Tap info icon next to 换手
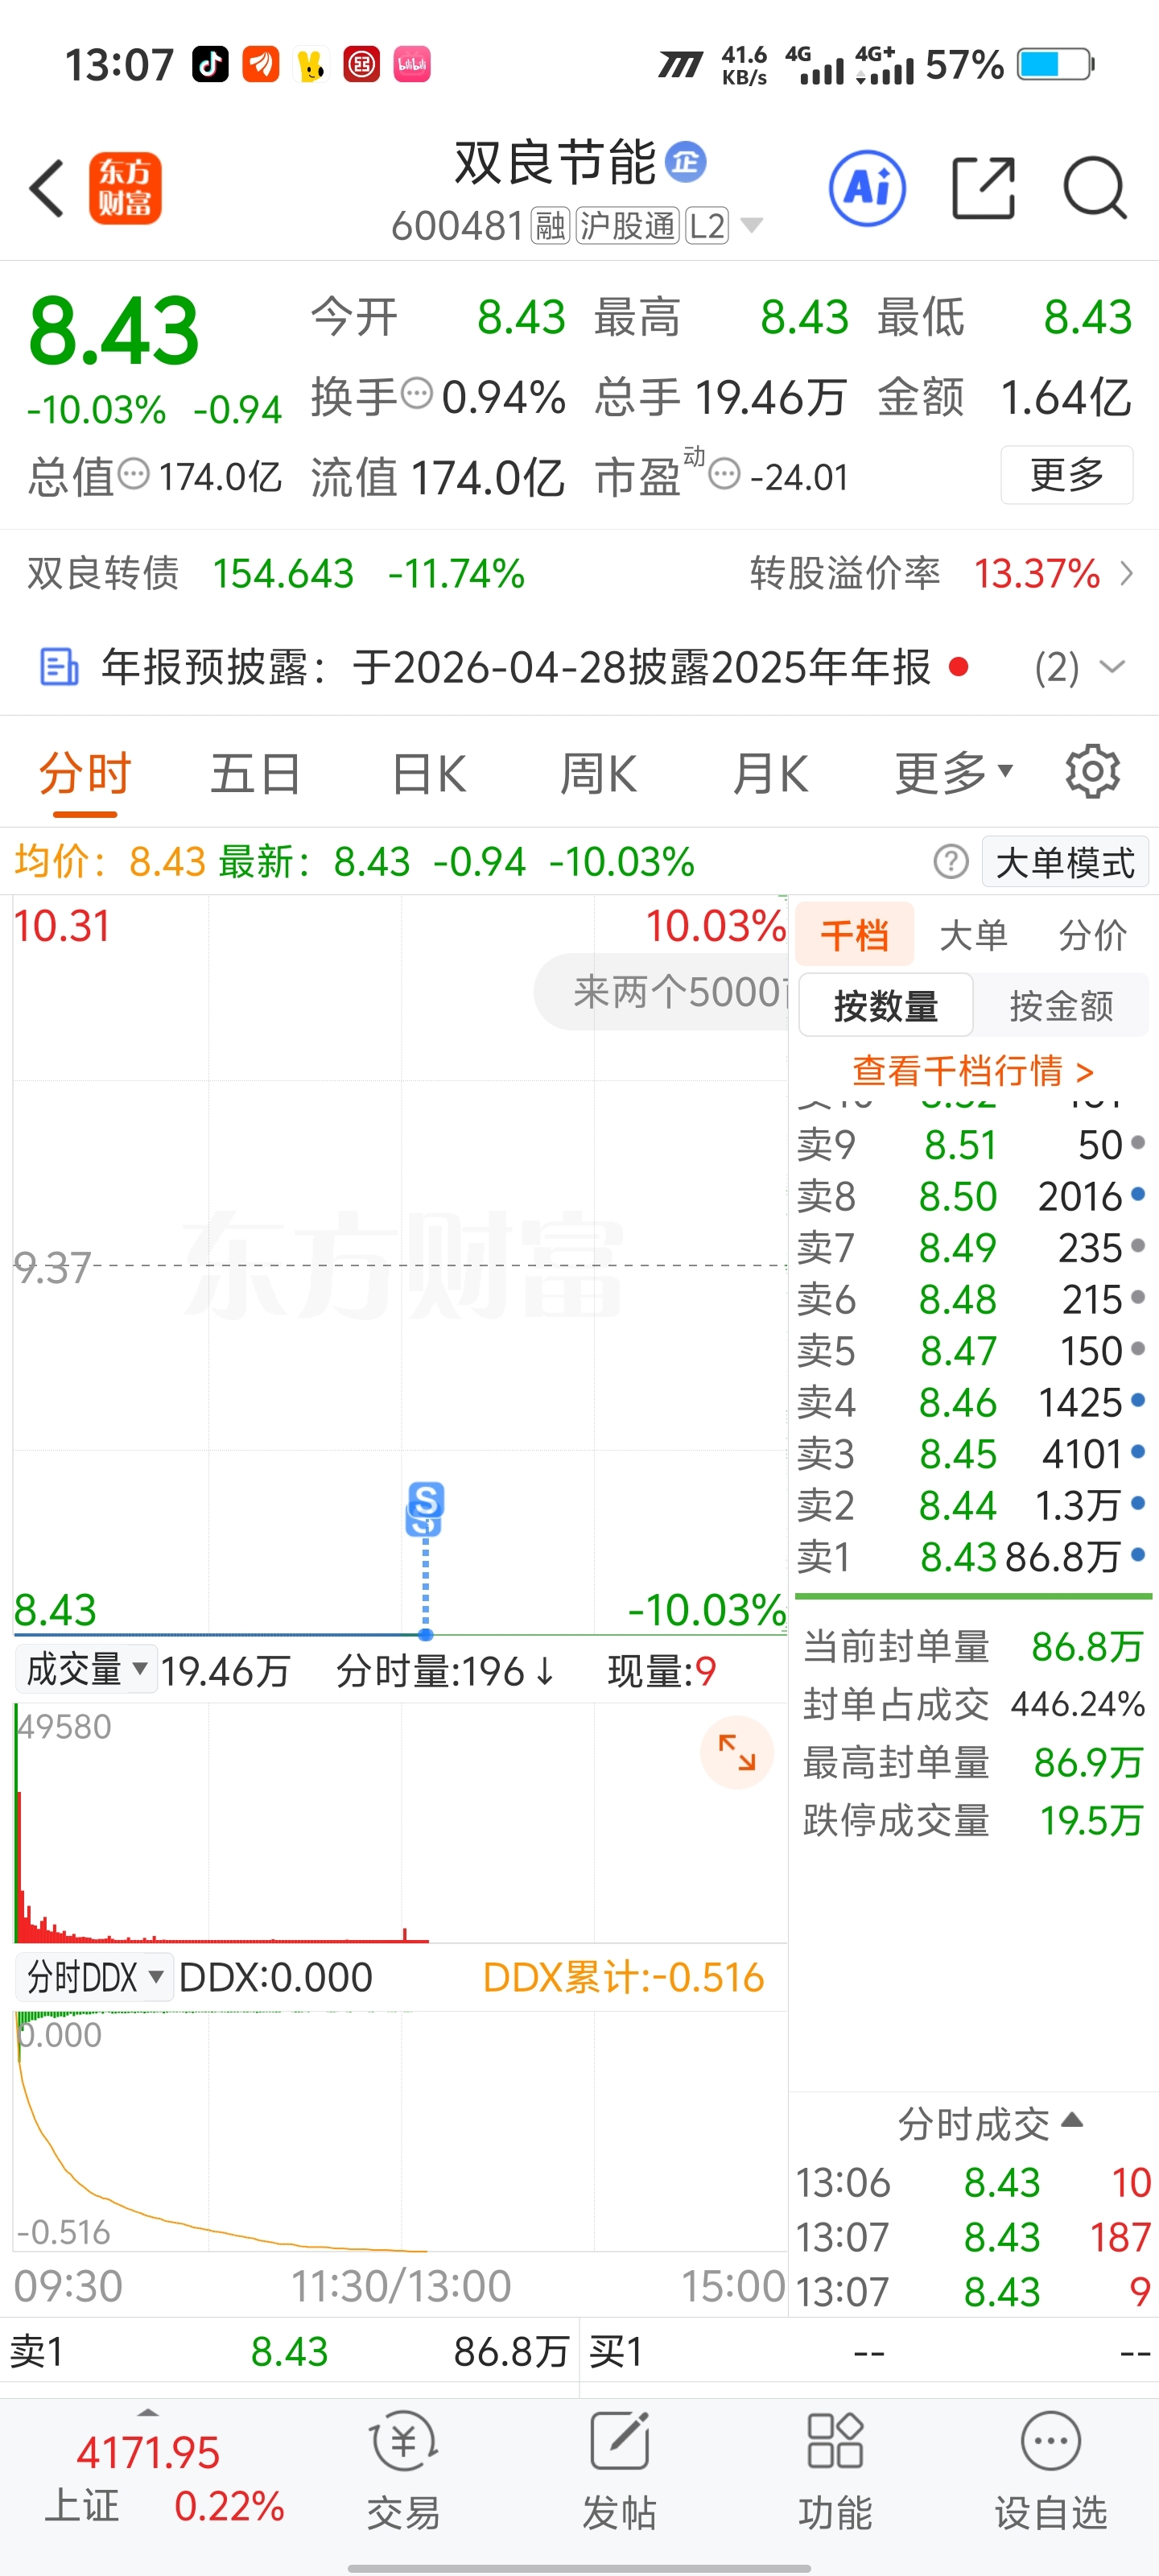The image size is (1159, 2576). [x=416, y=394]
